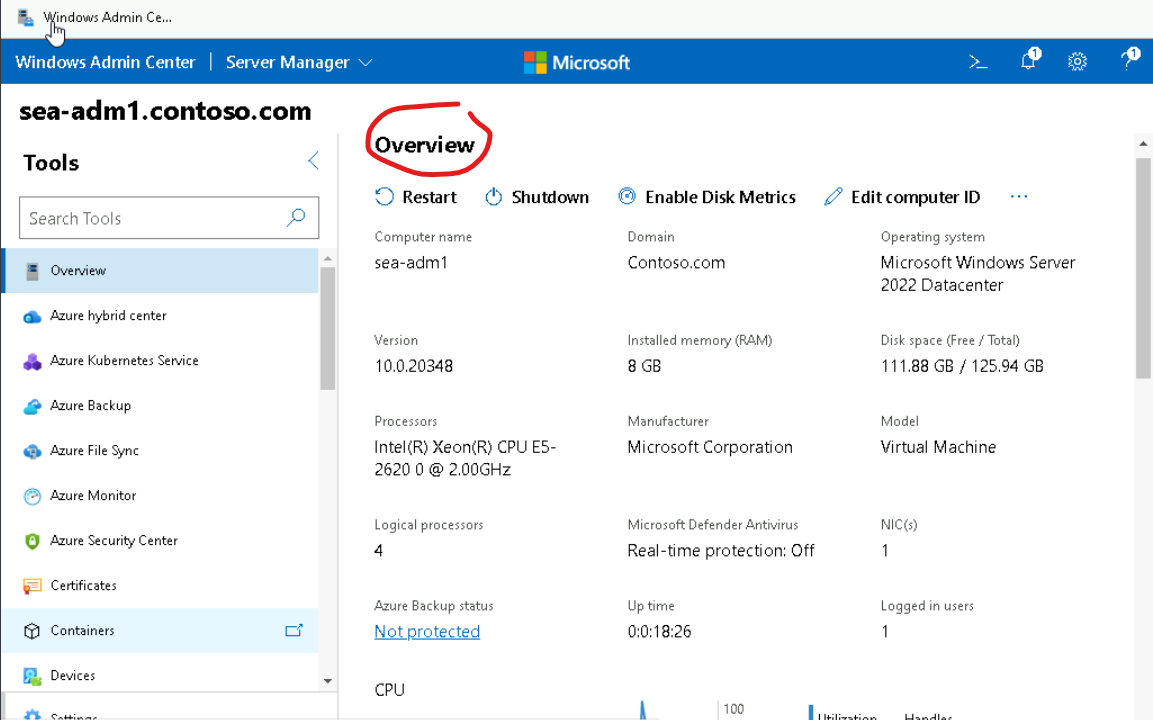
Task: Select Azure Security Center tool
Action: click(160, 540)
